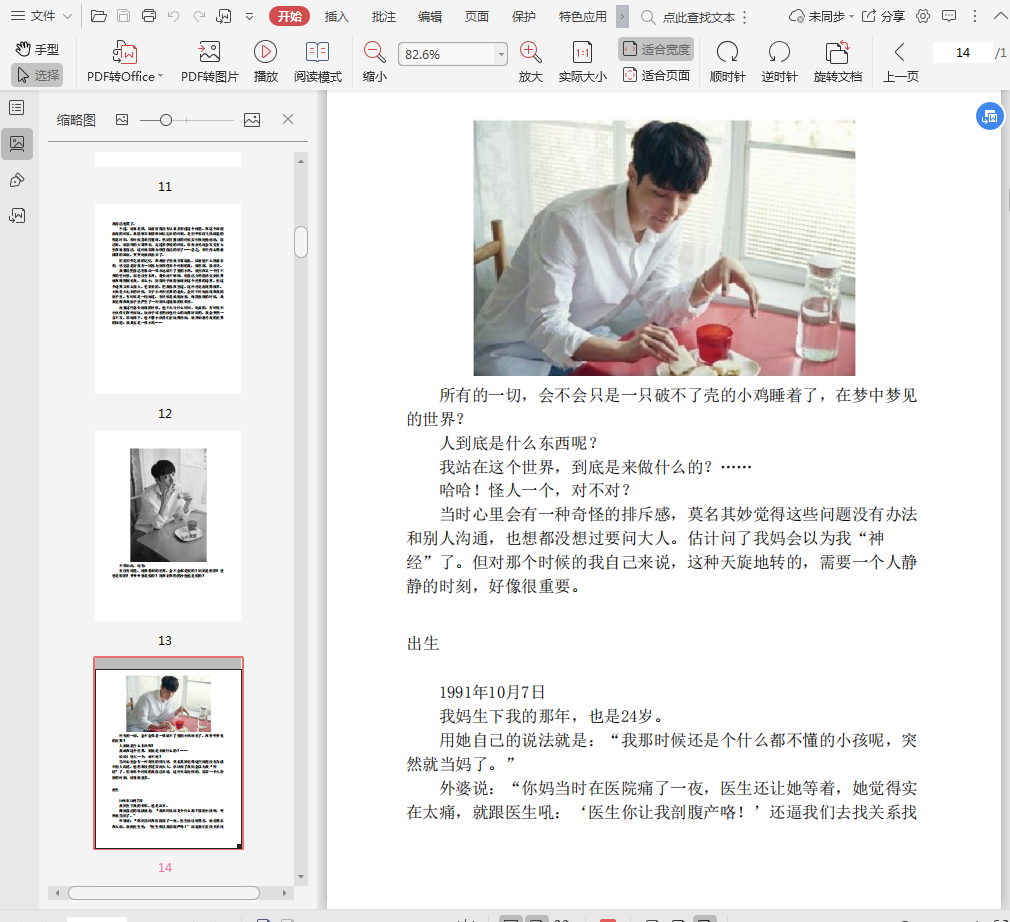Screen dimensions: 1010x922
Task: Select page 13 thumbnail
Action: pos(168,526)
